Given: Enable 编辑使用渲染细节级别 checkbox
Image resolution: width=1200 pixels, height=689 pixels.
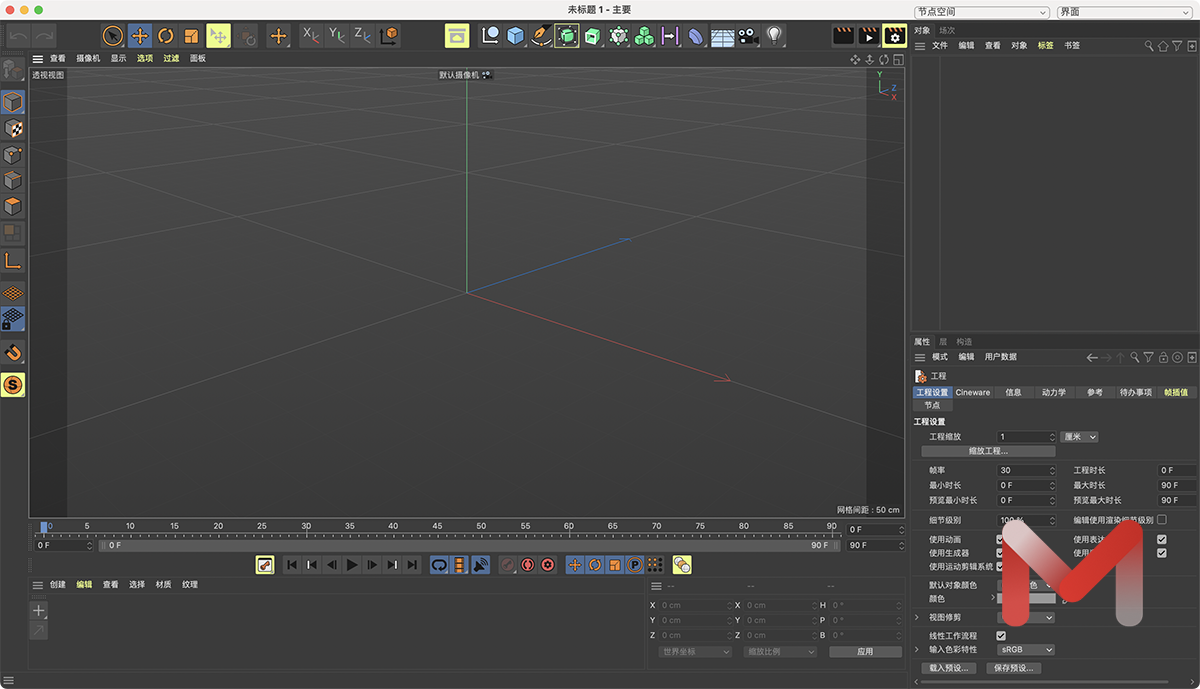Looking at the screenshot, I should pos(1161,520).
